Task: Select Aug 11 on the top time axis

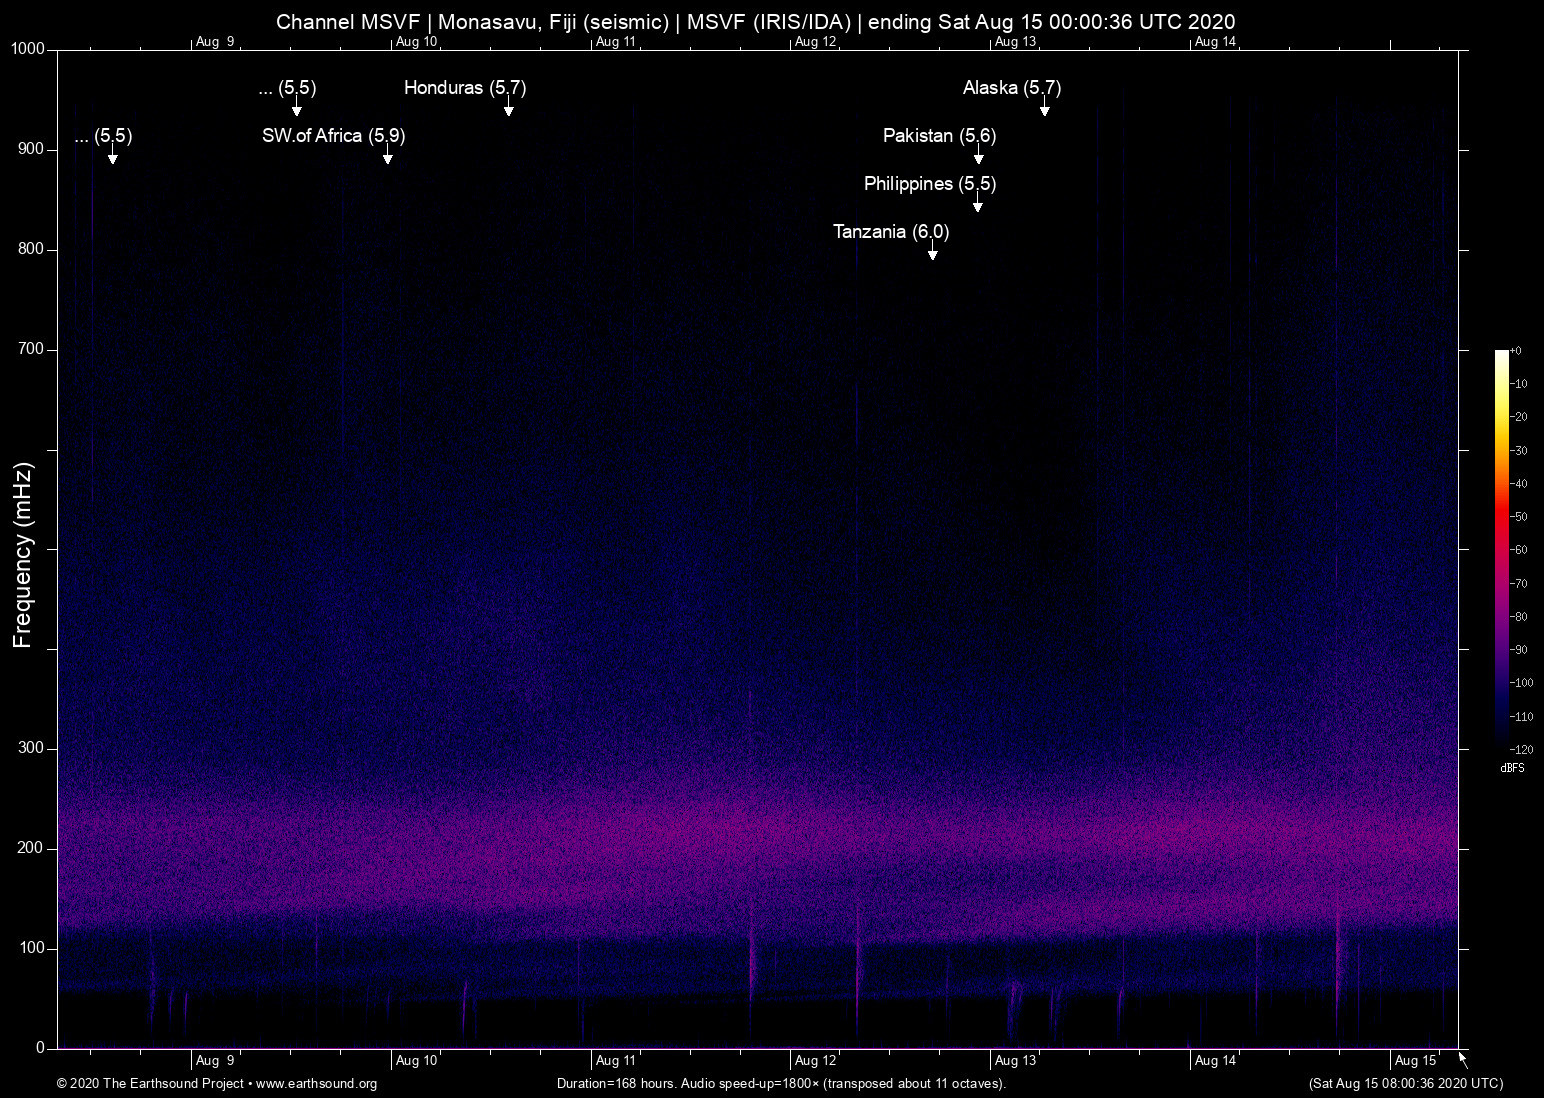Action: click(x=616, y=42)
